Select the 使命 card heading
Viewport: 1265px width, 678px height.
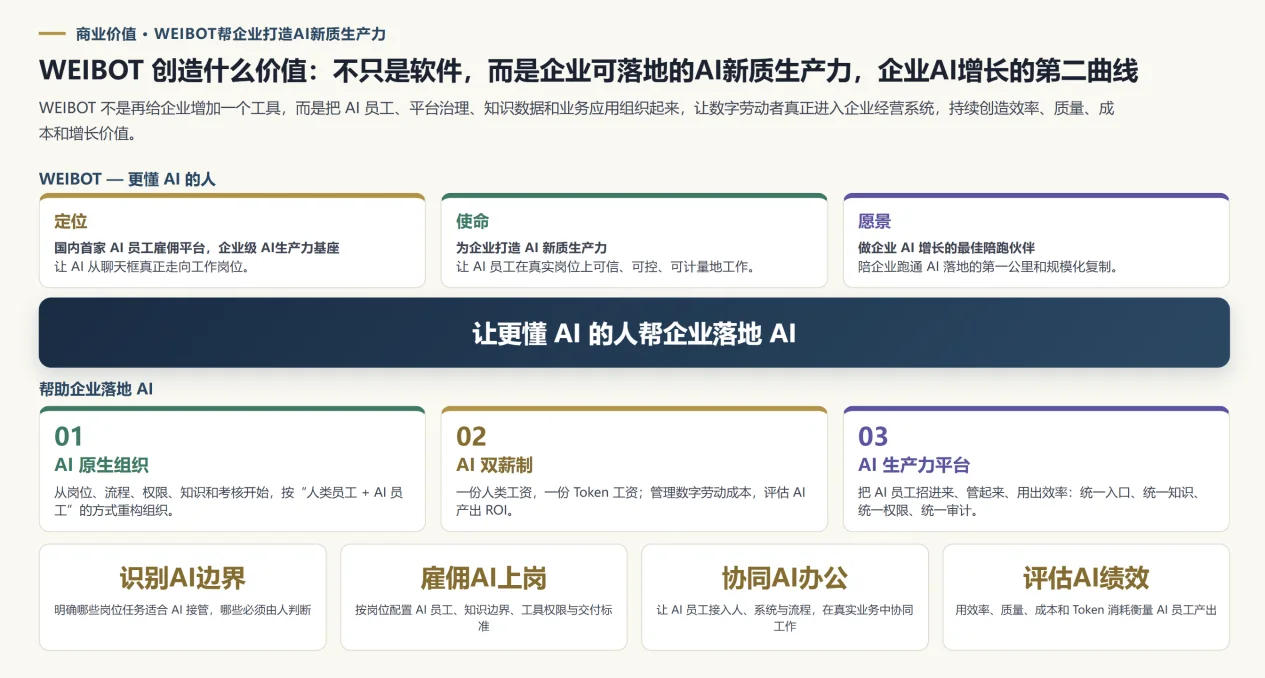click(x=472, y=221)
